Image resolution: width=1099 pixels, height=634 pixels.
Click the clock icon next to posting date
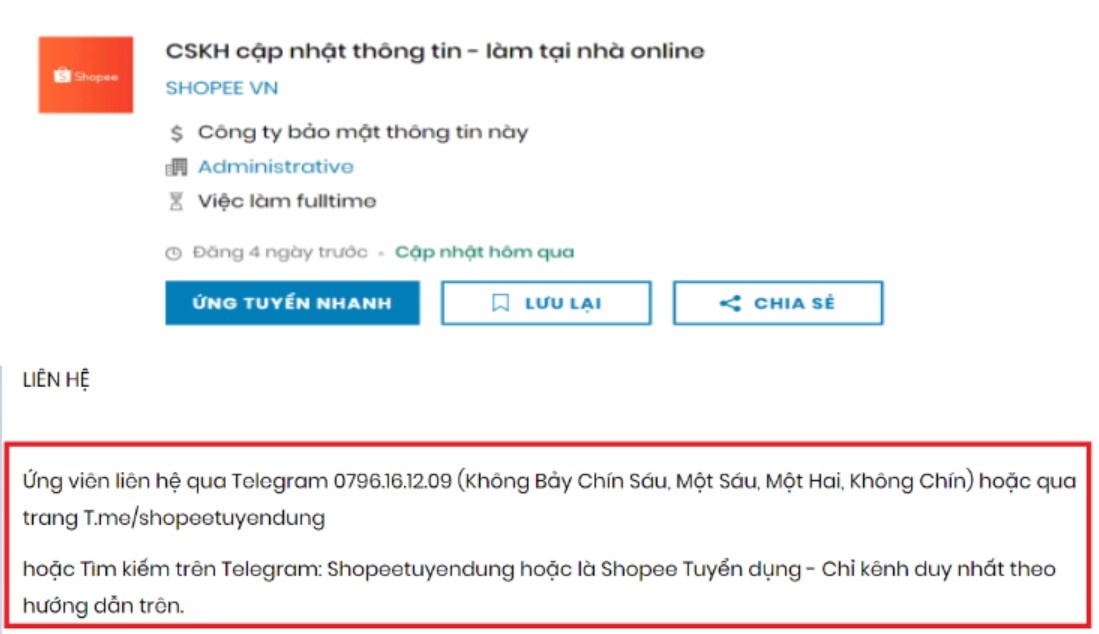174,252
